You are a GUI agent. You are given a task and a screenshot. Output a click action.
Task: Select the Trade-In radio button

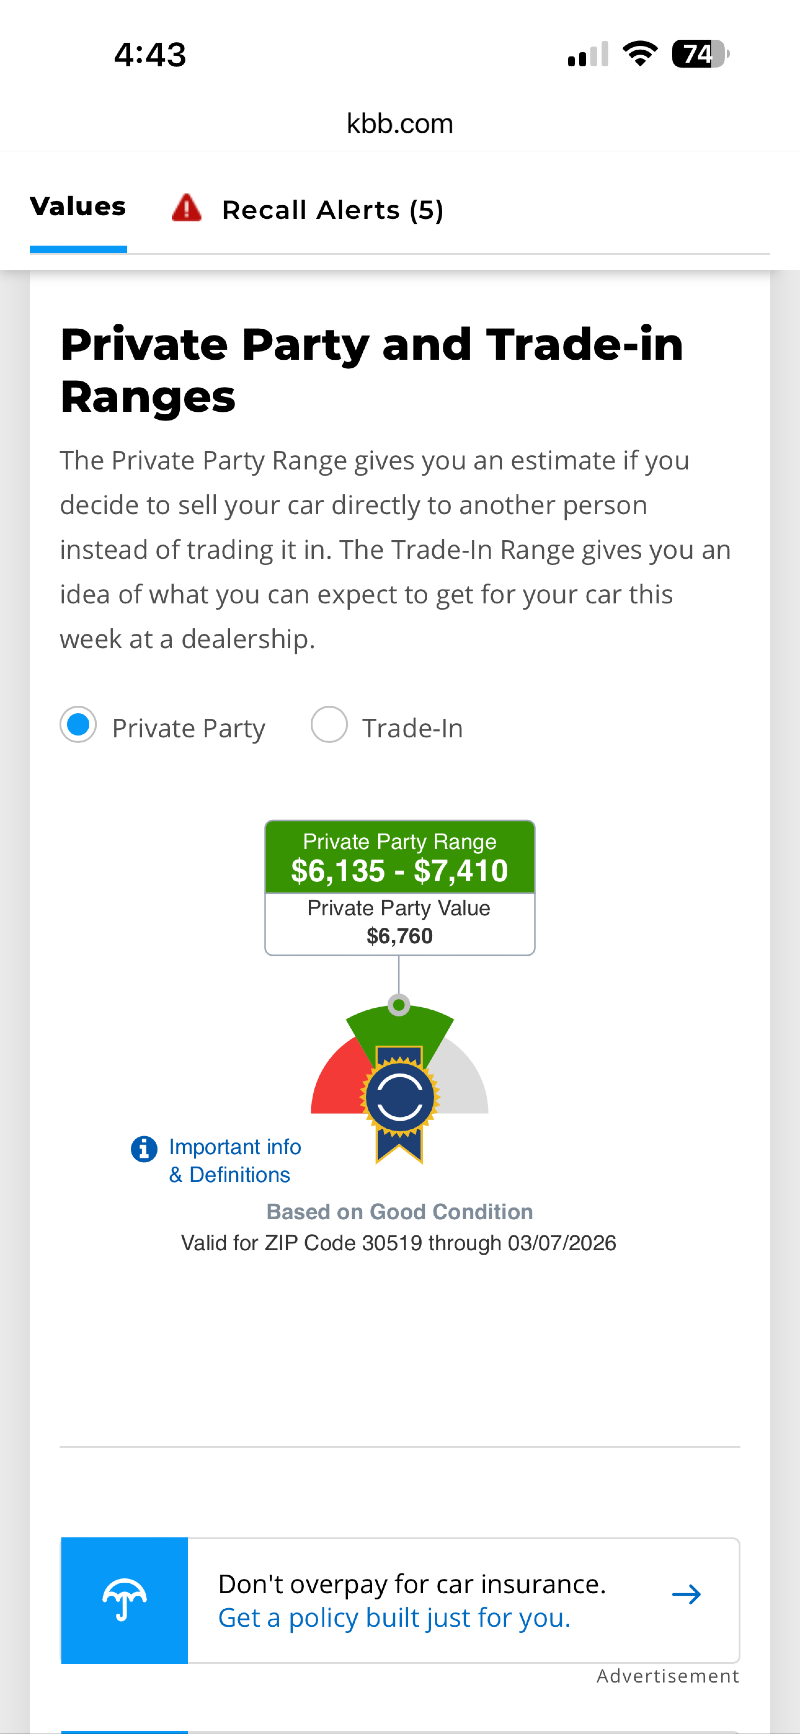coord(329,725)
